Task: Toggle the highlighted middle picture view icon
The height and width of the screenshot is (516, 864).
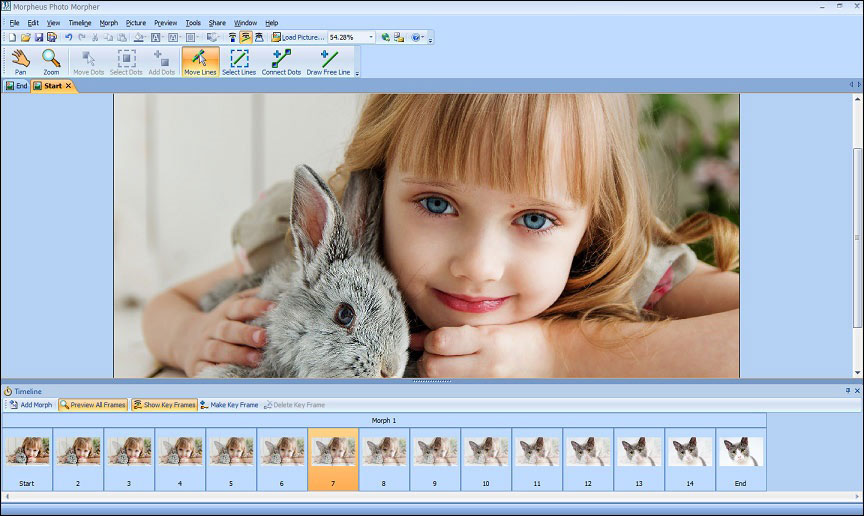Action: (245, 37)
